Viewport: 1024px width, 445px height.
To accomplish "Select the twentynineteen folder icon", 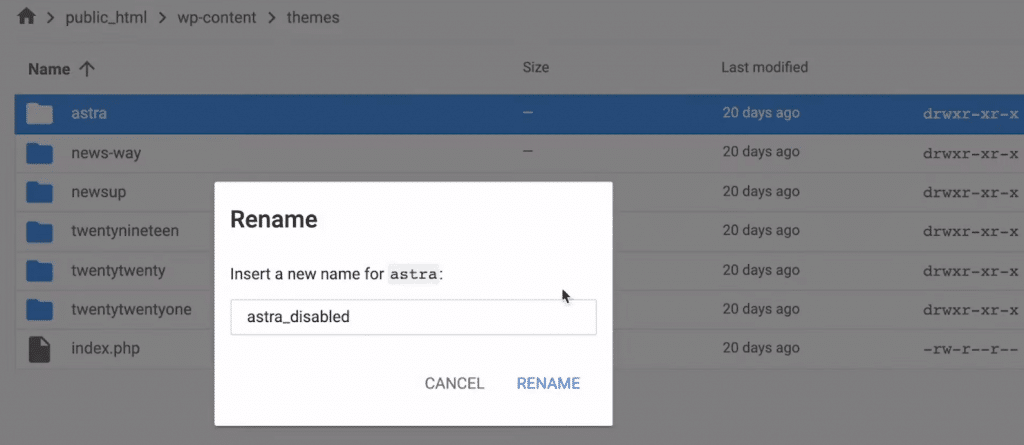I will click(39, 231).
